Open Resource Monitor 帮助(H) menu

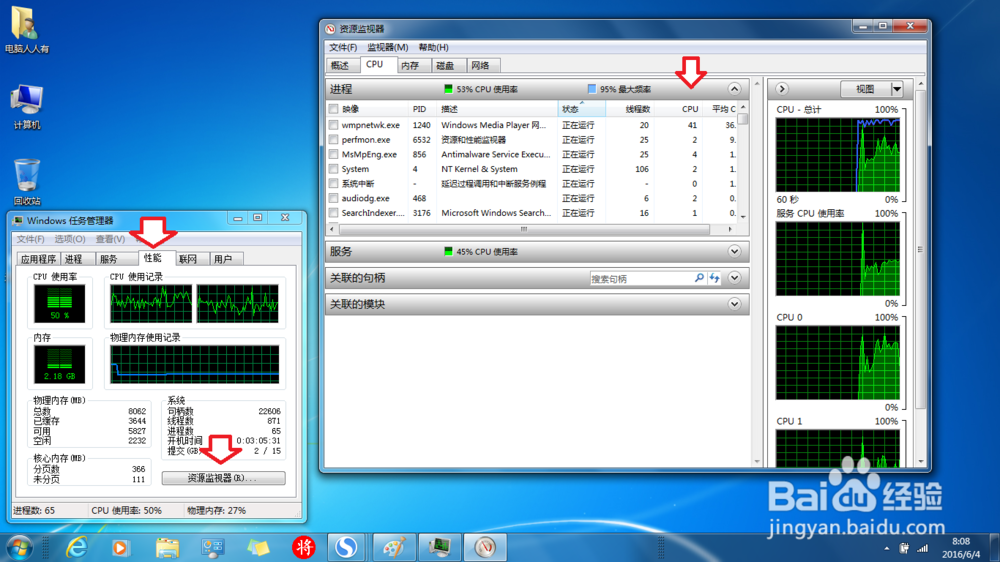pos(434,47)
